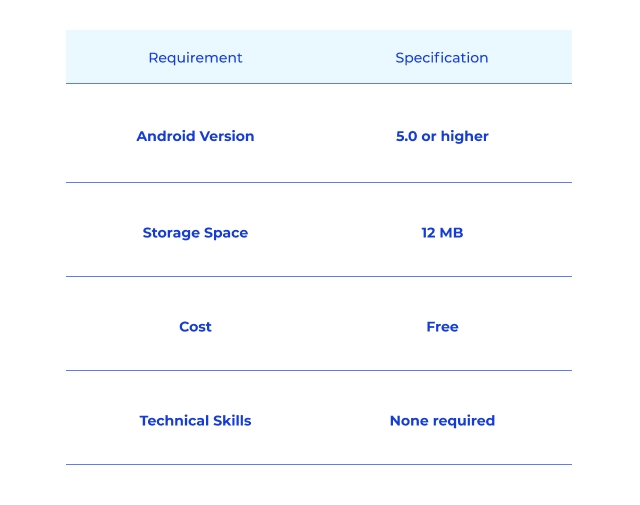Screen dimensions: 640x505
Task: Select the "None required" value
Action: click(x=442, y=421)
